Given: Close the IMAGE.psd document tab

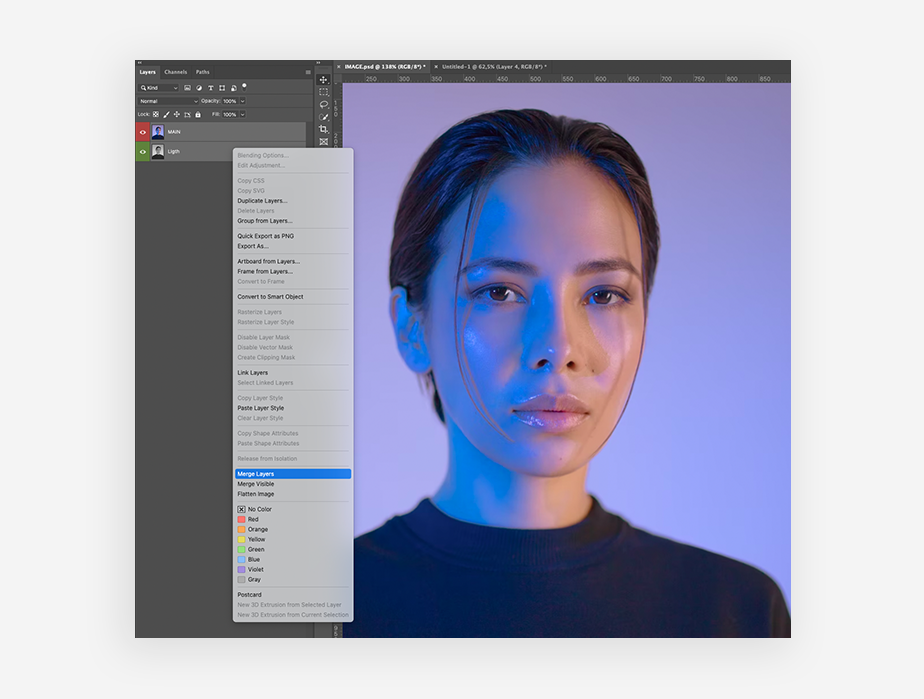Looking at the screenshot, I should coord(338,67).
